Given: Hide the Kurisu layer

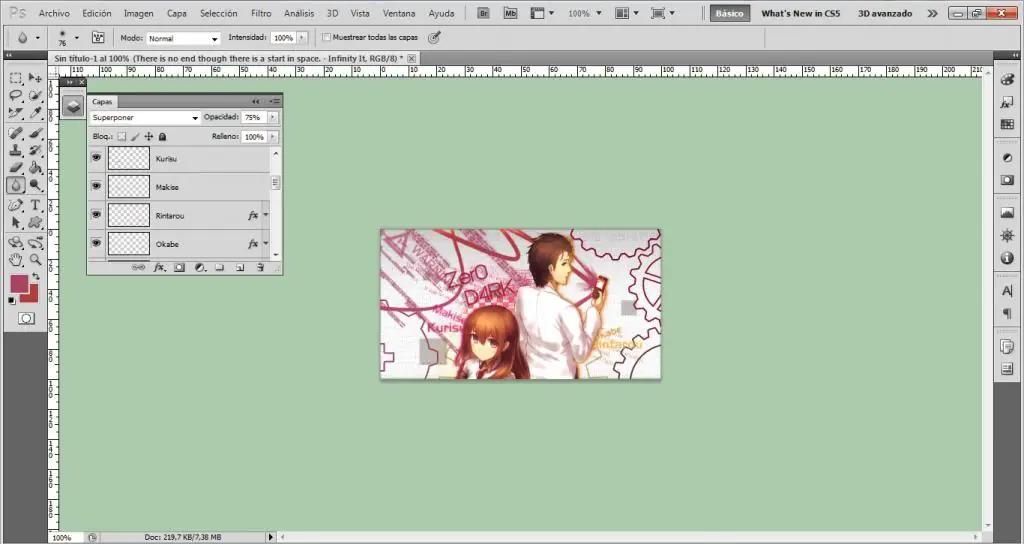Looking at the screenshot, I should 97,157.
